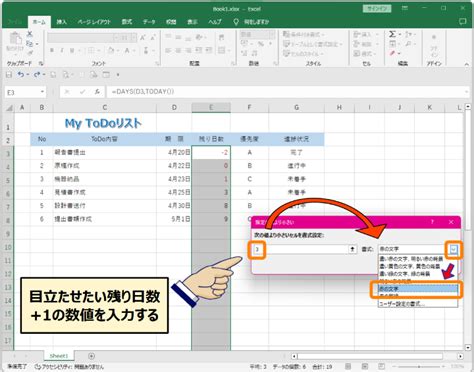This screenshot has width=474, height=372.
Task: Open the 書式 combo box dropdown arrow
Action: (453, 249)
